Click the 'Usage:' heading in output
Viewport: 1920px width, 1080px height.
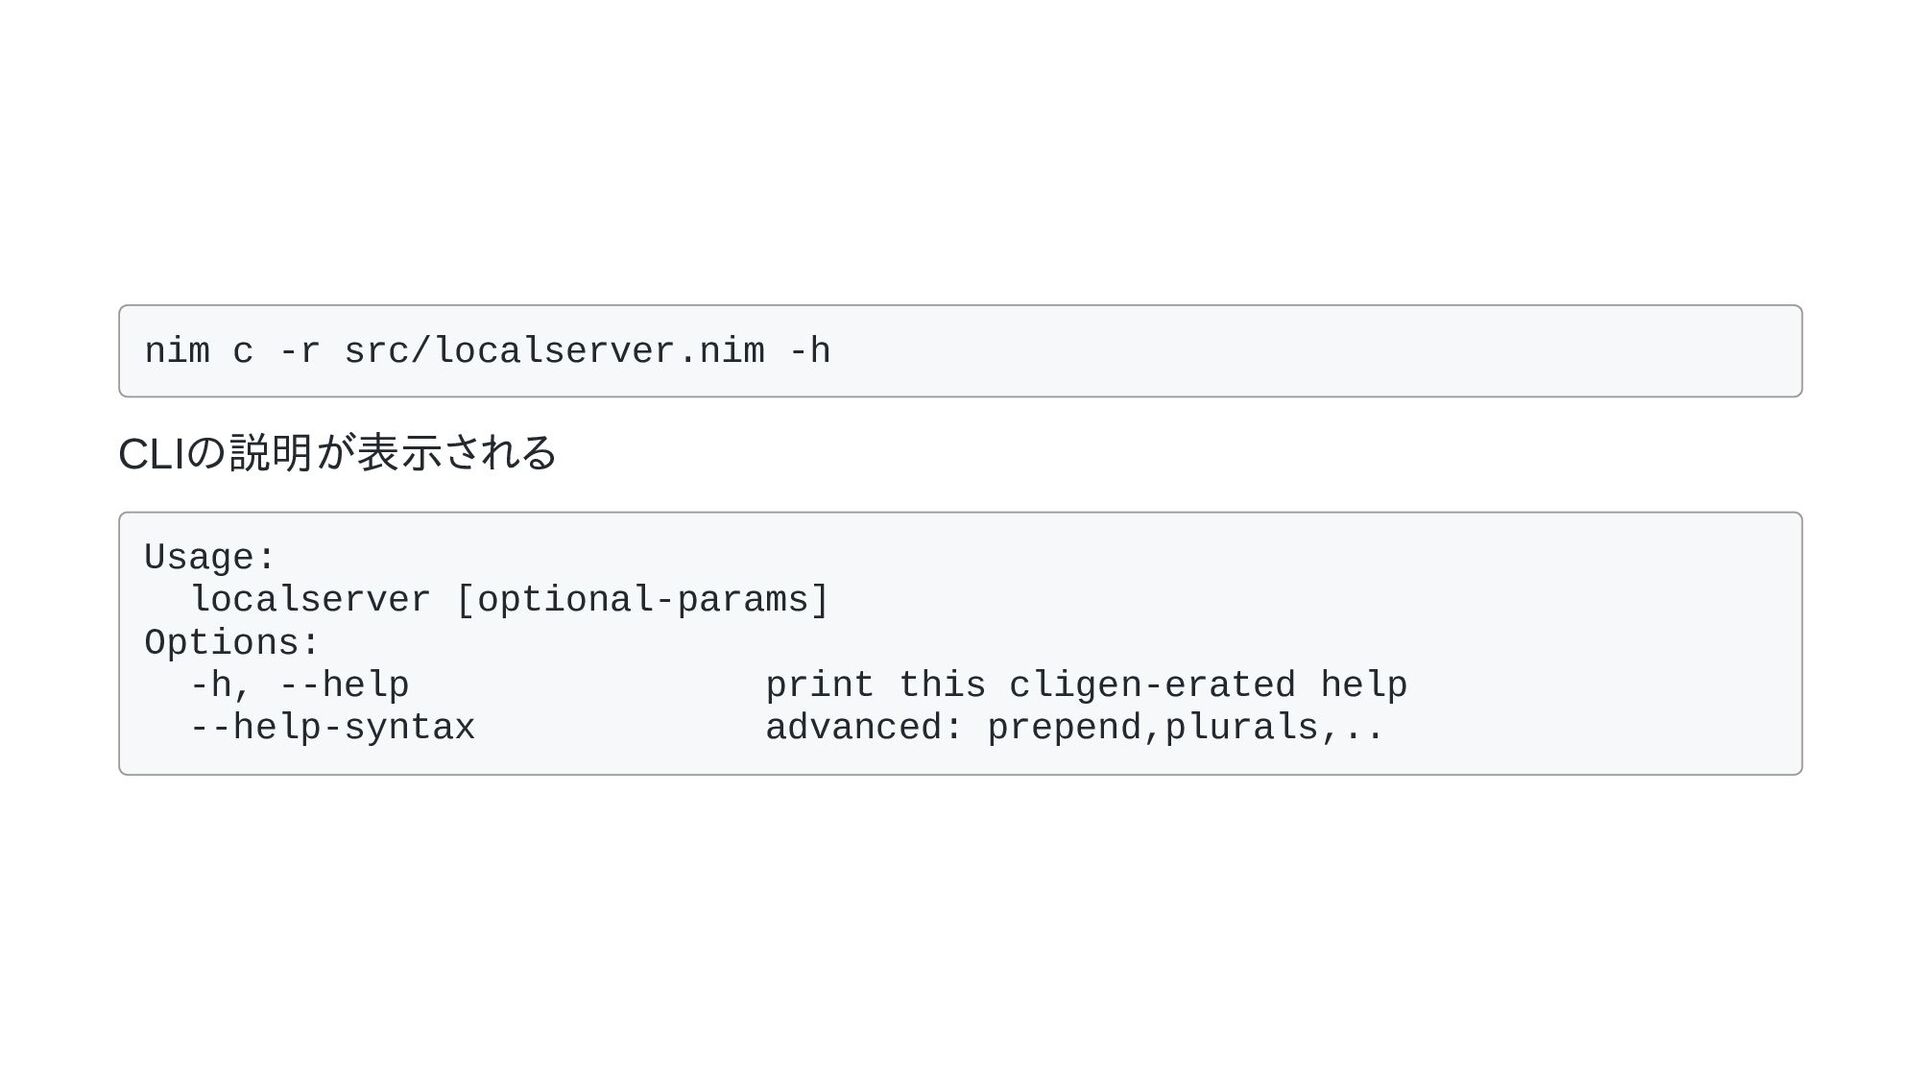click(x=210, y=558)
